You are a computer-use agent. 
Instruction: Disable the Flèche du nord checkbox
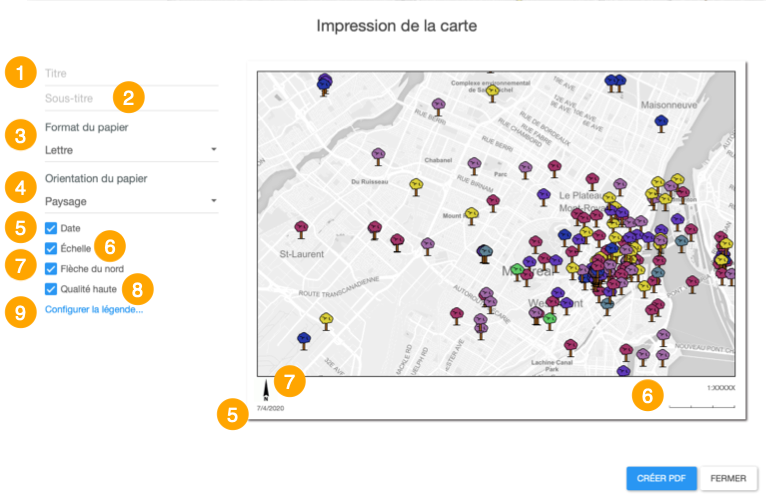pos(51,269)
